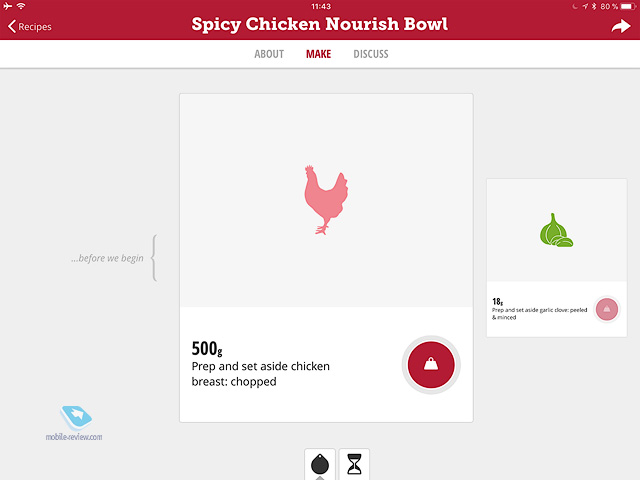640x480 pixels.
Task: Tap pink weigh button on garlic card
Action: click(607, 309)
